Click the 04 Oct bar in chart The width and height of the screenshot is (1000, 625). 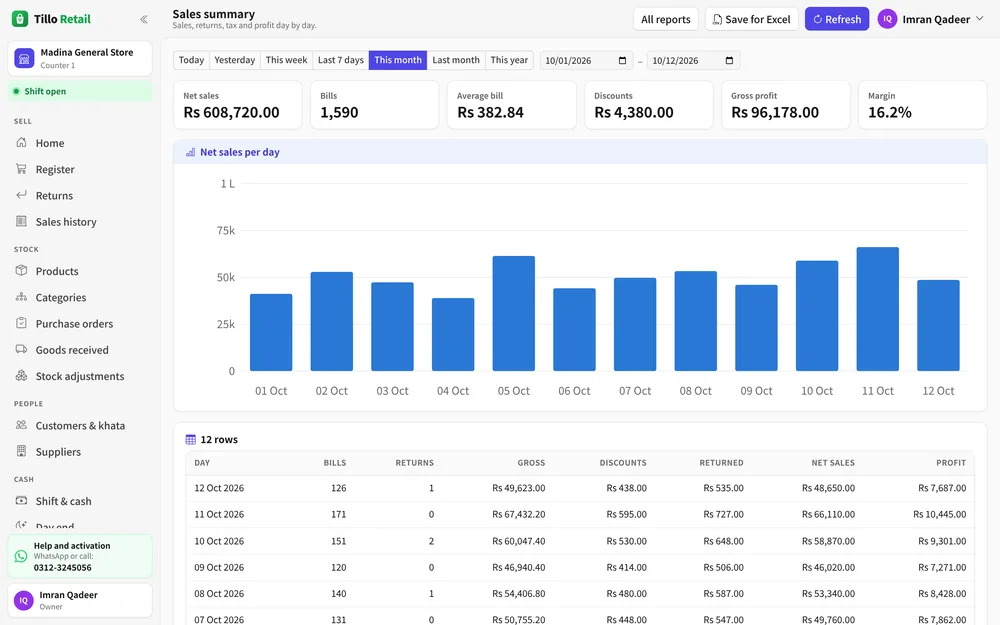tap(453, 335)
